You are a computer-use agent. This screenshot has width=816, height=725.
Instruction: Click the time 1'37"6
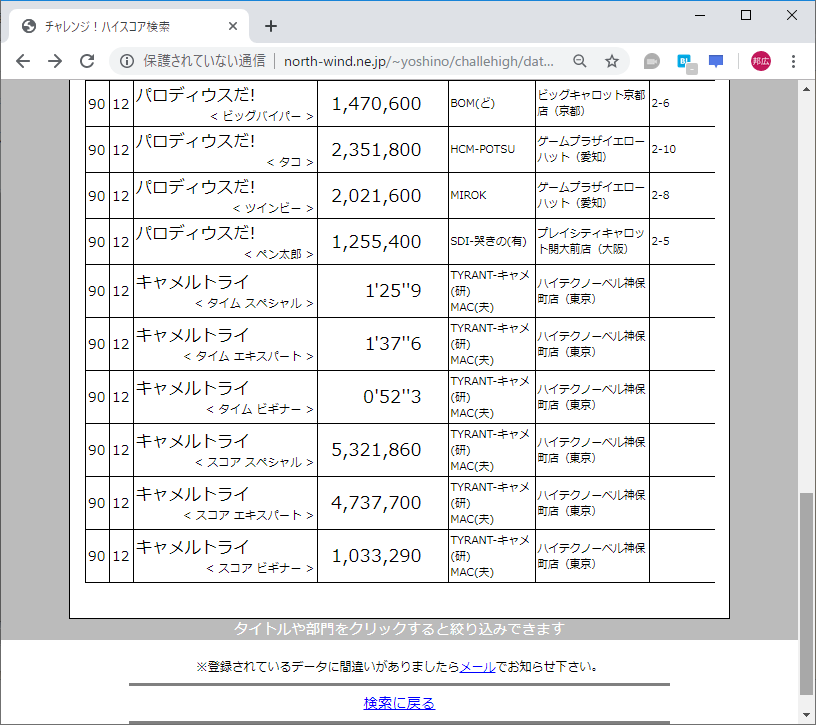[x=393, y=344]
